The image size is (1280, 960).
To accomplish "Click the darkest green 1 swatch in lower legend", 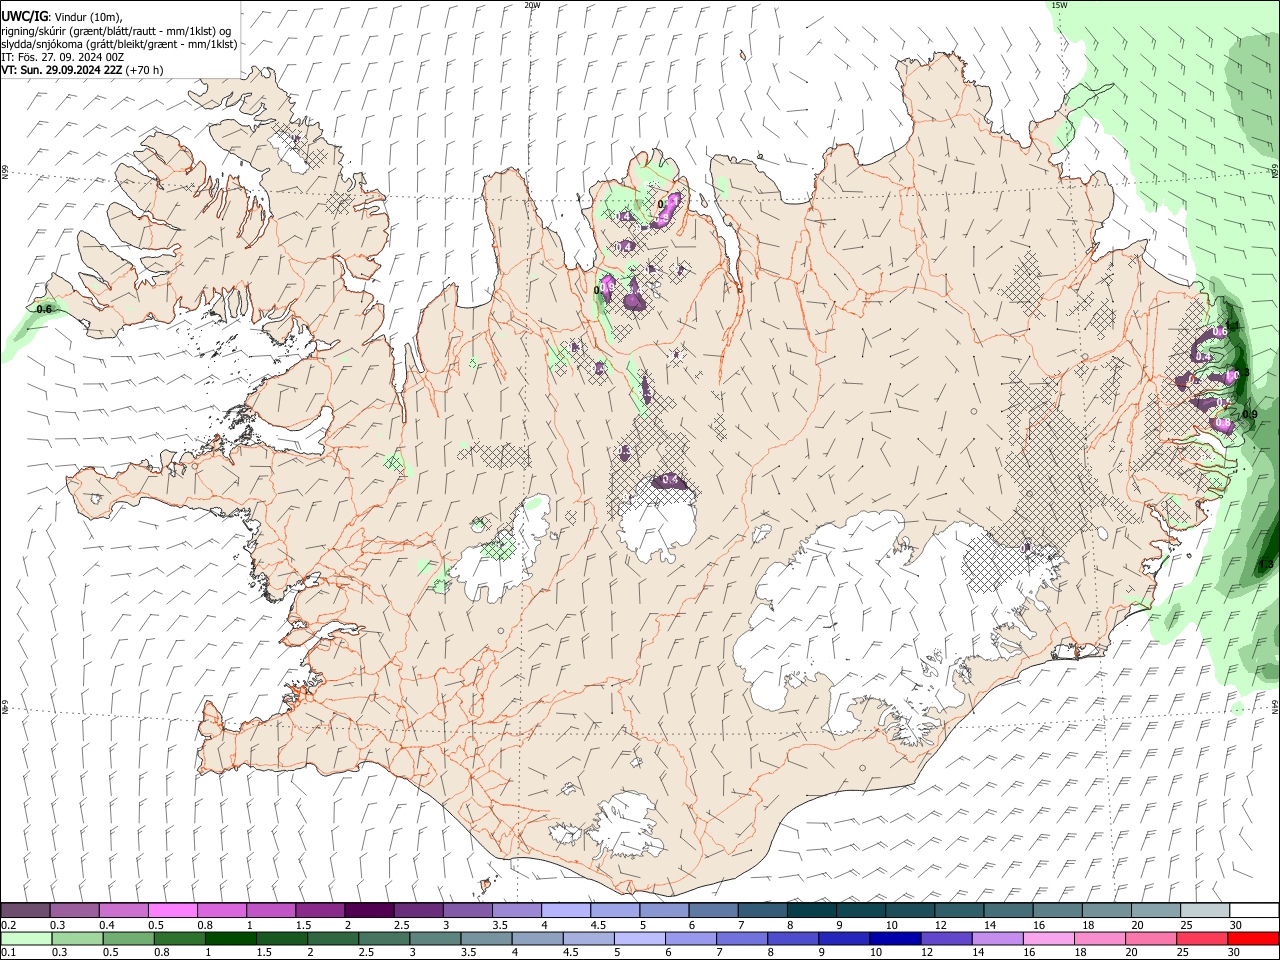I will click(230, 938).
